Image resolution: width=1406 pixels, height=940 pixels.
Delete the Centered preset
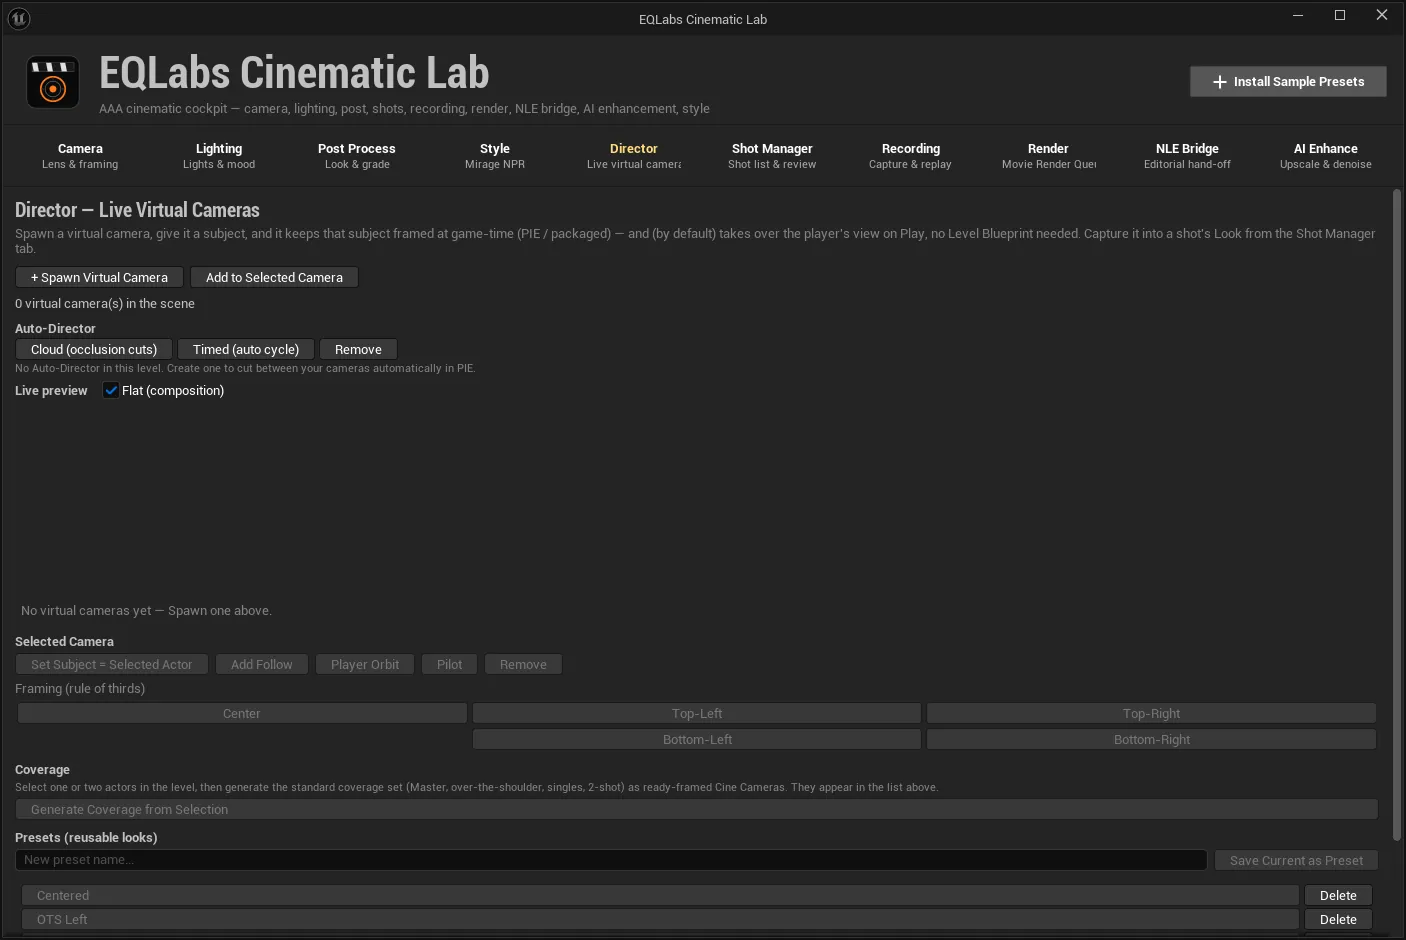[x=1338, y=895]
